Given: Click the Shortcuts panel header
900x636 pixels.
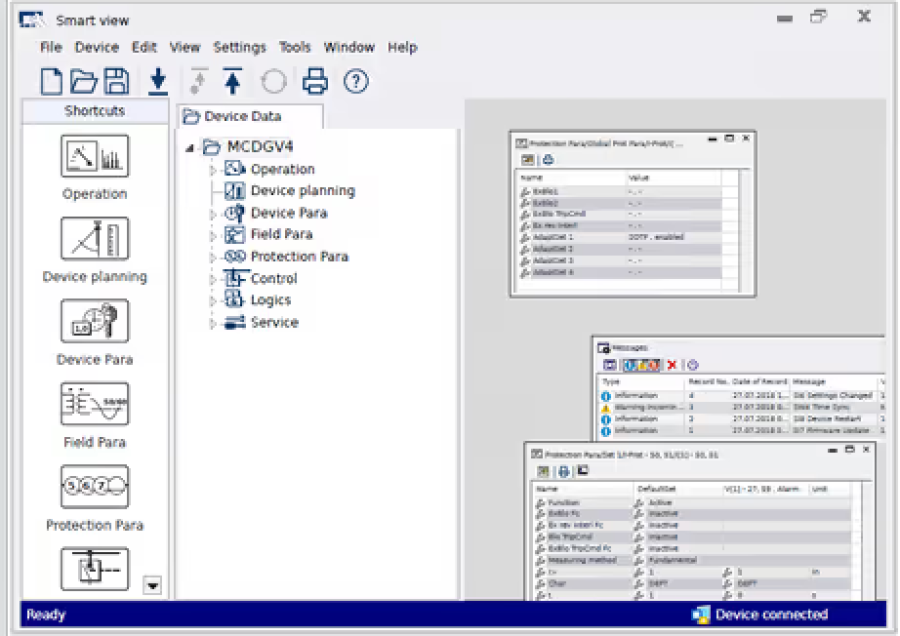Looking at the screenshot, I should pyautogui.click(x=95, y=111).
